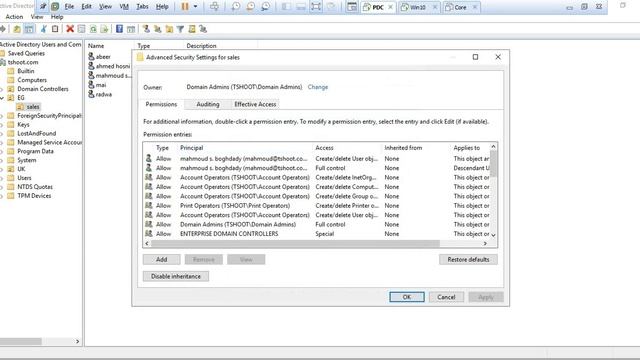Click the Create New Organizational Unit icon
Image resolution: width=640 pixels, height=360 pixels.
pos(169,29)
